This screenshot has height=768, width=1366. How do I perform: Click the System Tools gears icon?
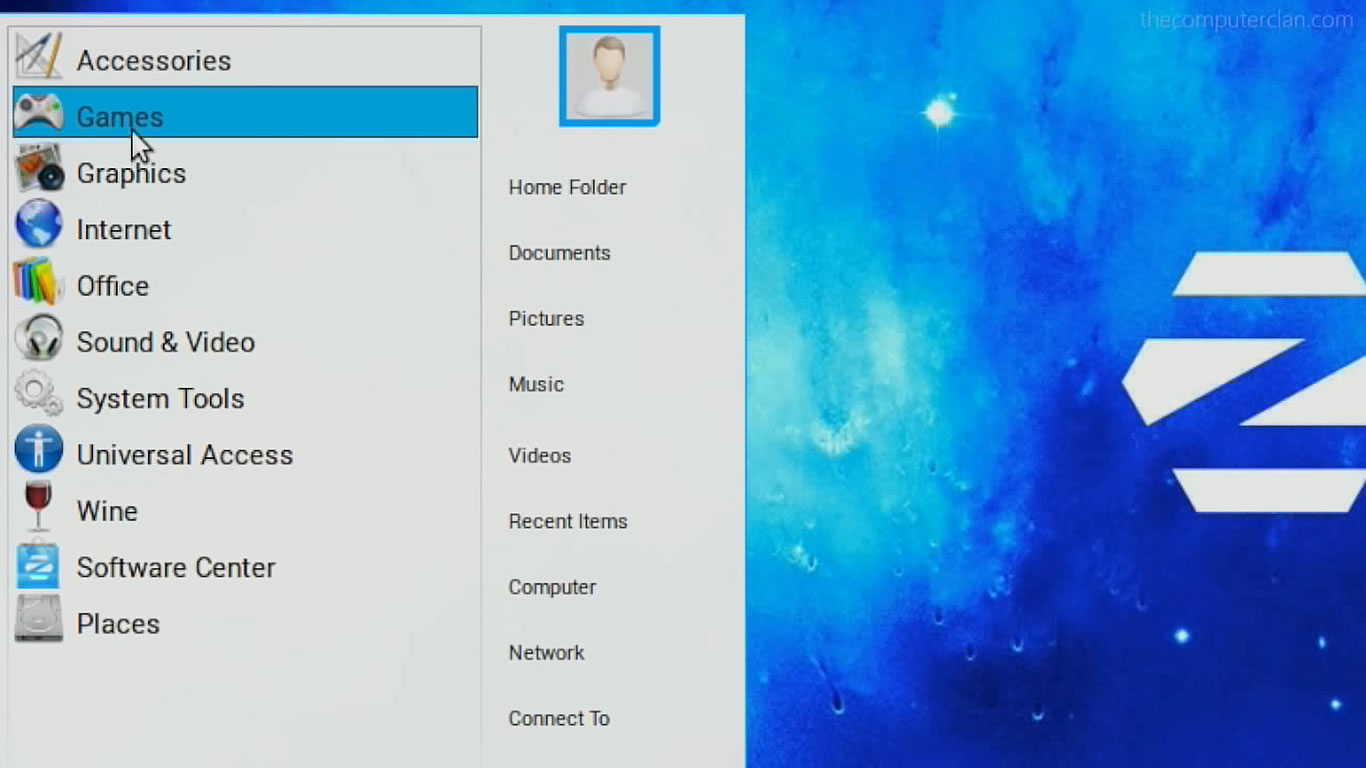tap(39, 394)
